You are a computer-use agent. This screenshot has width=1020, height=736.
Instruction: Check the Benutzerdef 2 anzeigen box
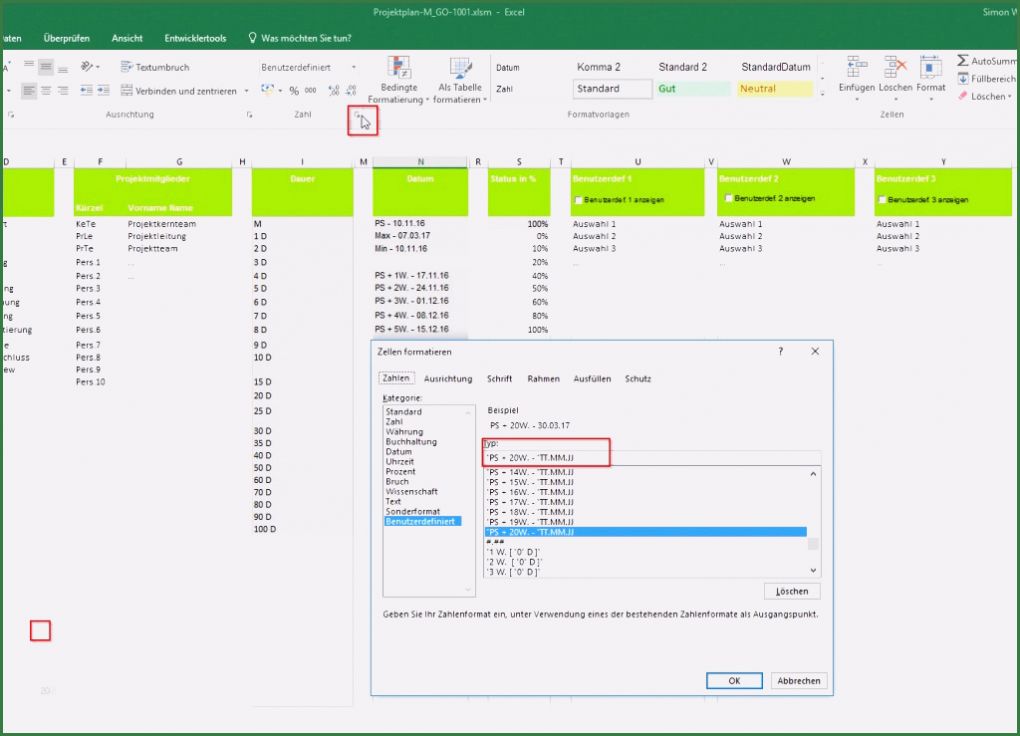pos(728,198)
